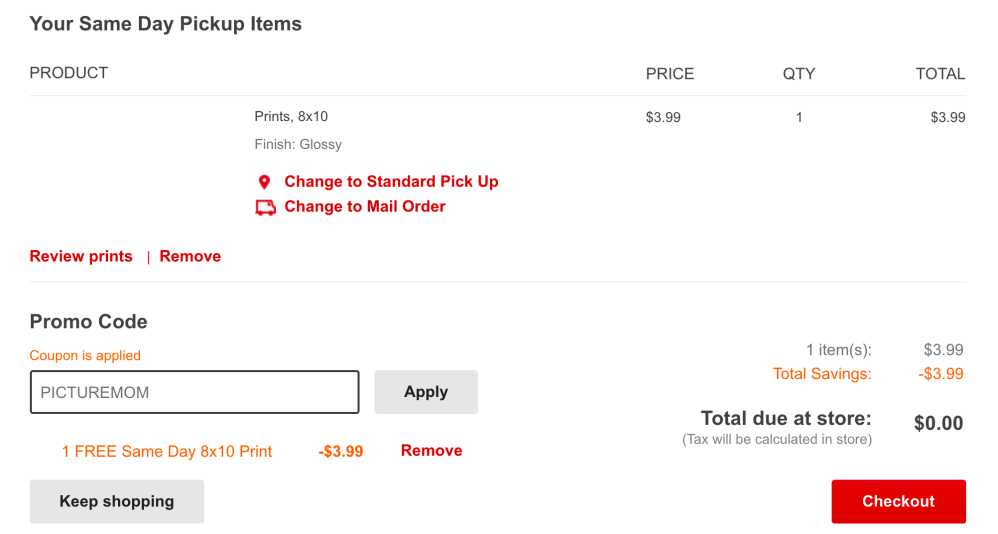This screenshot has width=998, height=534.
Task: Click the "Prints, 8x10" product name
Action: (x=291, y=117)
